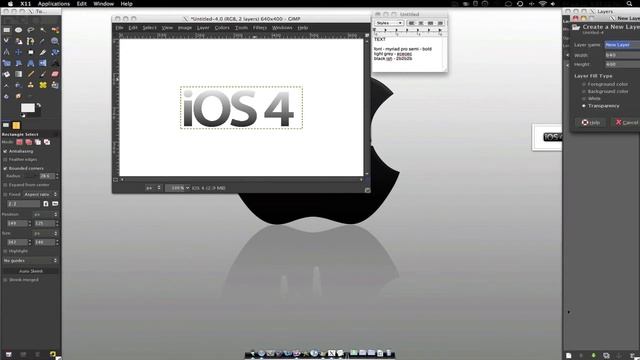Select the Rectangle Select tool

click(x=7, y=30)
